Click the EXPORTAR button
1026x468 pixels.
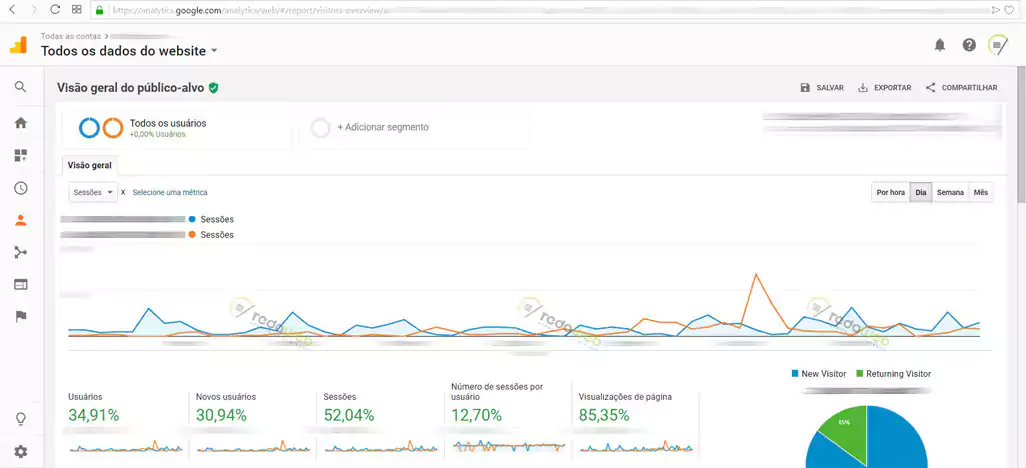pyautogui.click(x=884, y=88)
